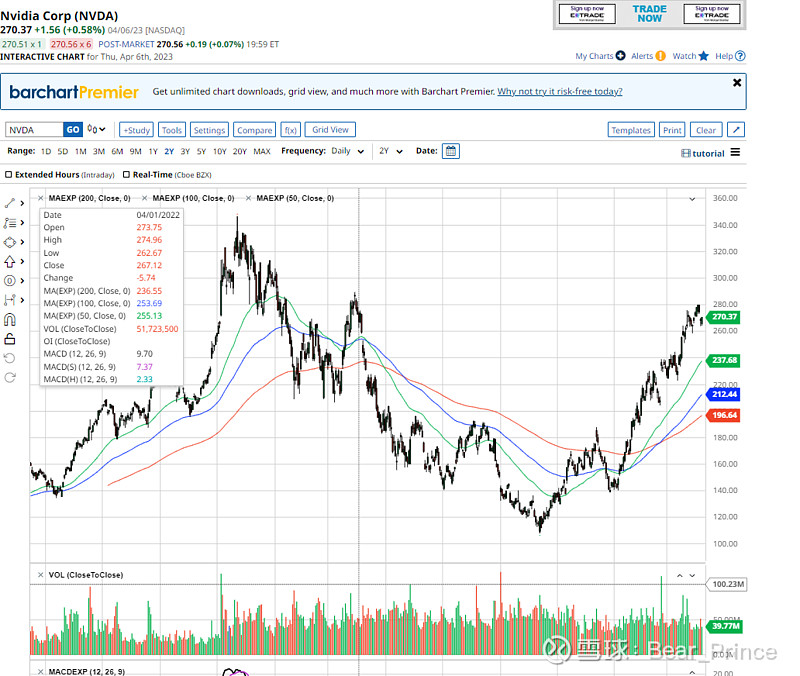Set an alert with Alerts icon

click(661, 56)
